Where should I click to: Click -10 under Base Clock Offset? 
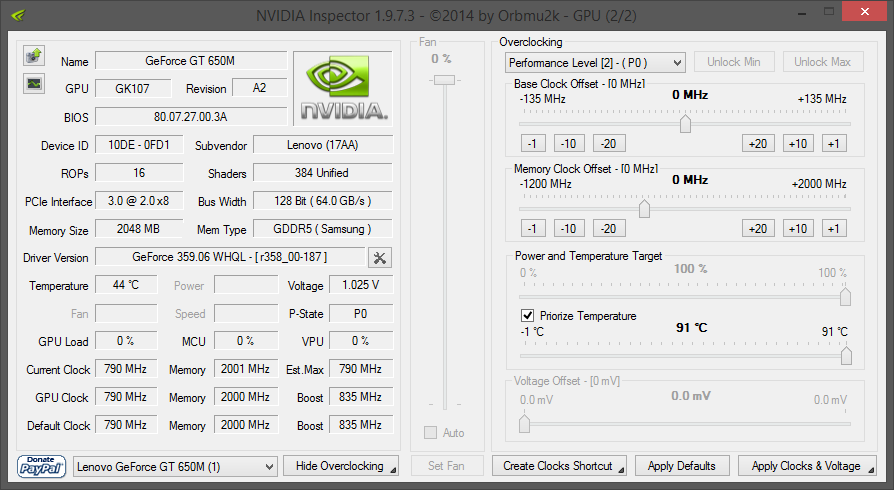pos(569,144)
